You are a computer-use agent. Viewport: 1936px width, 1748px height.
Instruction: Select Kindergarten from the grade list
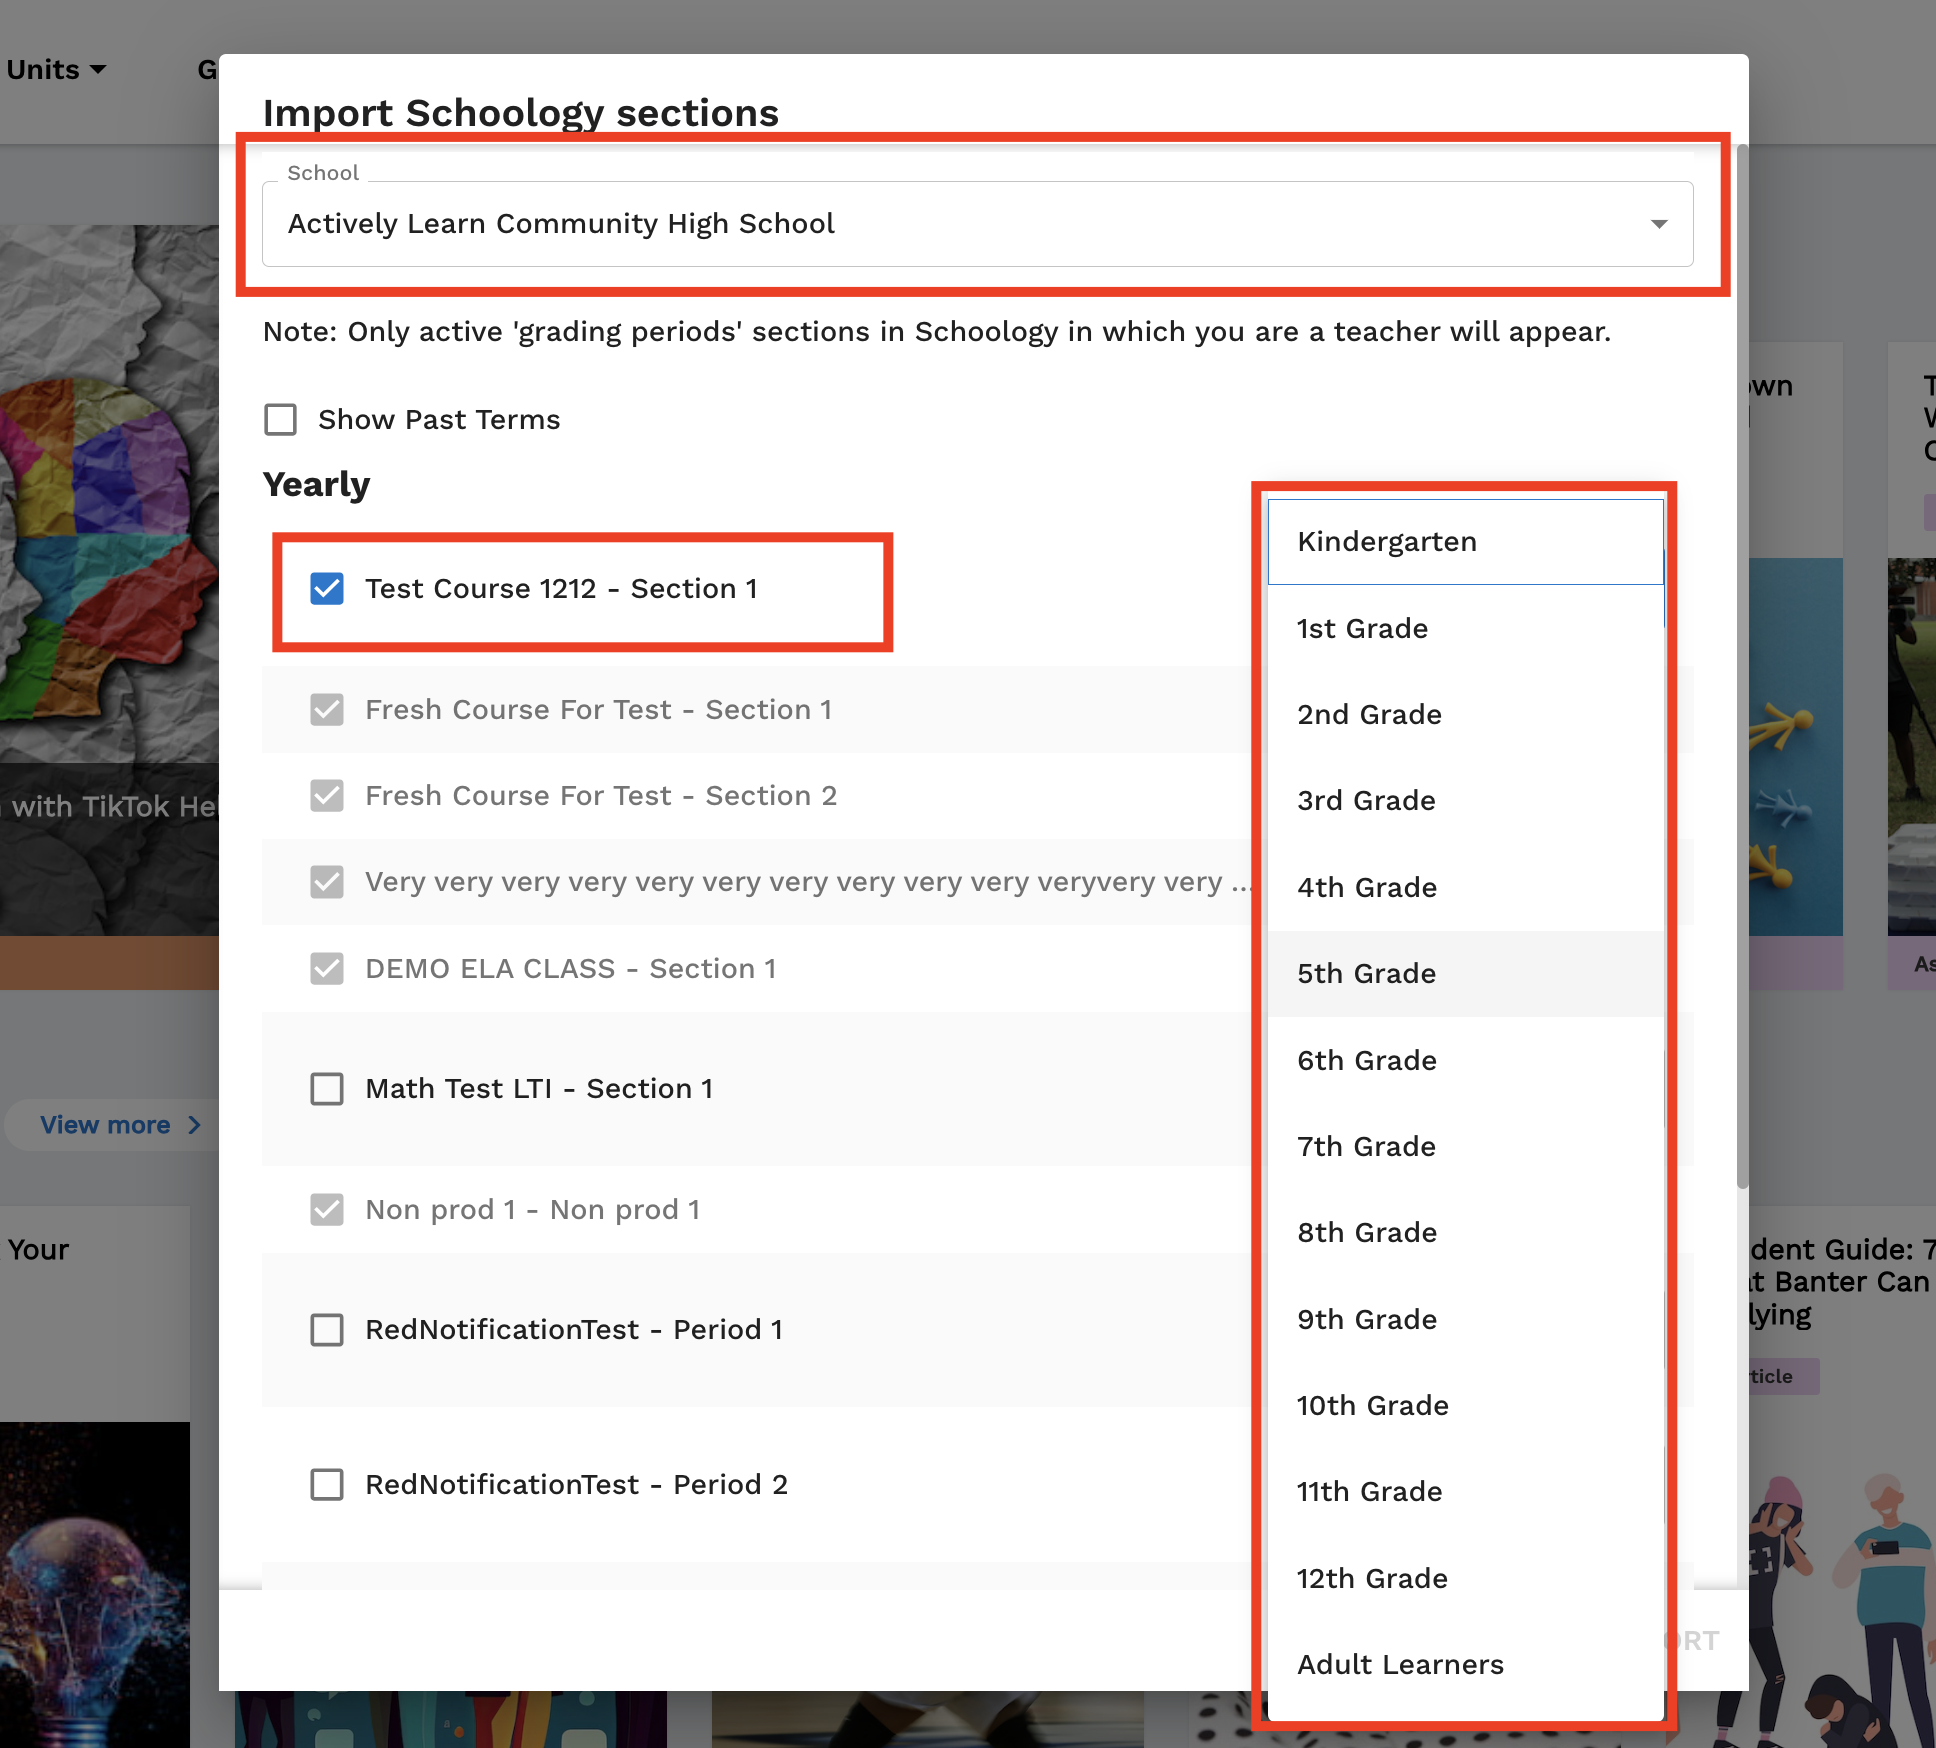pos(1465,542)
